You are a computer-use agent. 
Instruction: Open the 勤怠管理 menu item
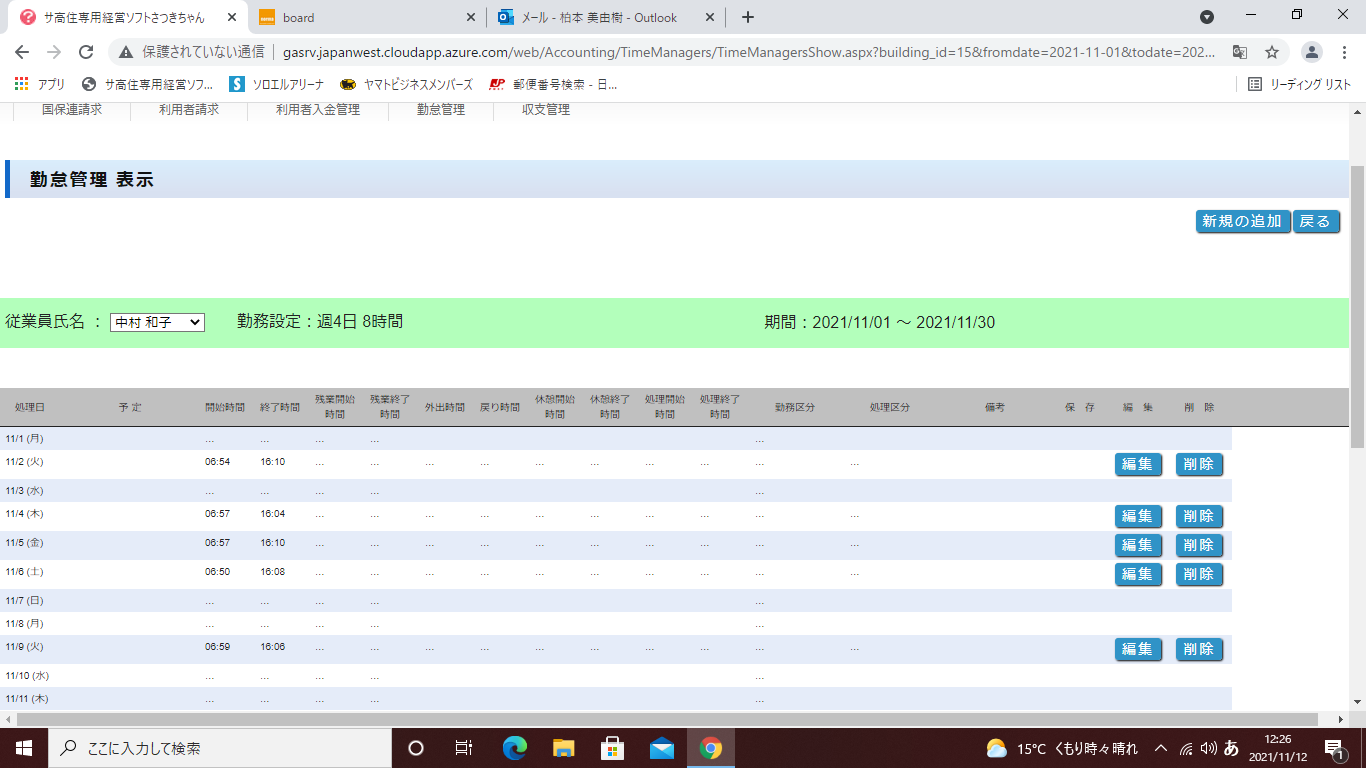point(441,110)
